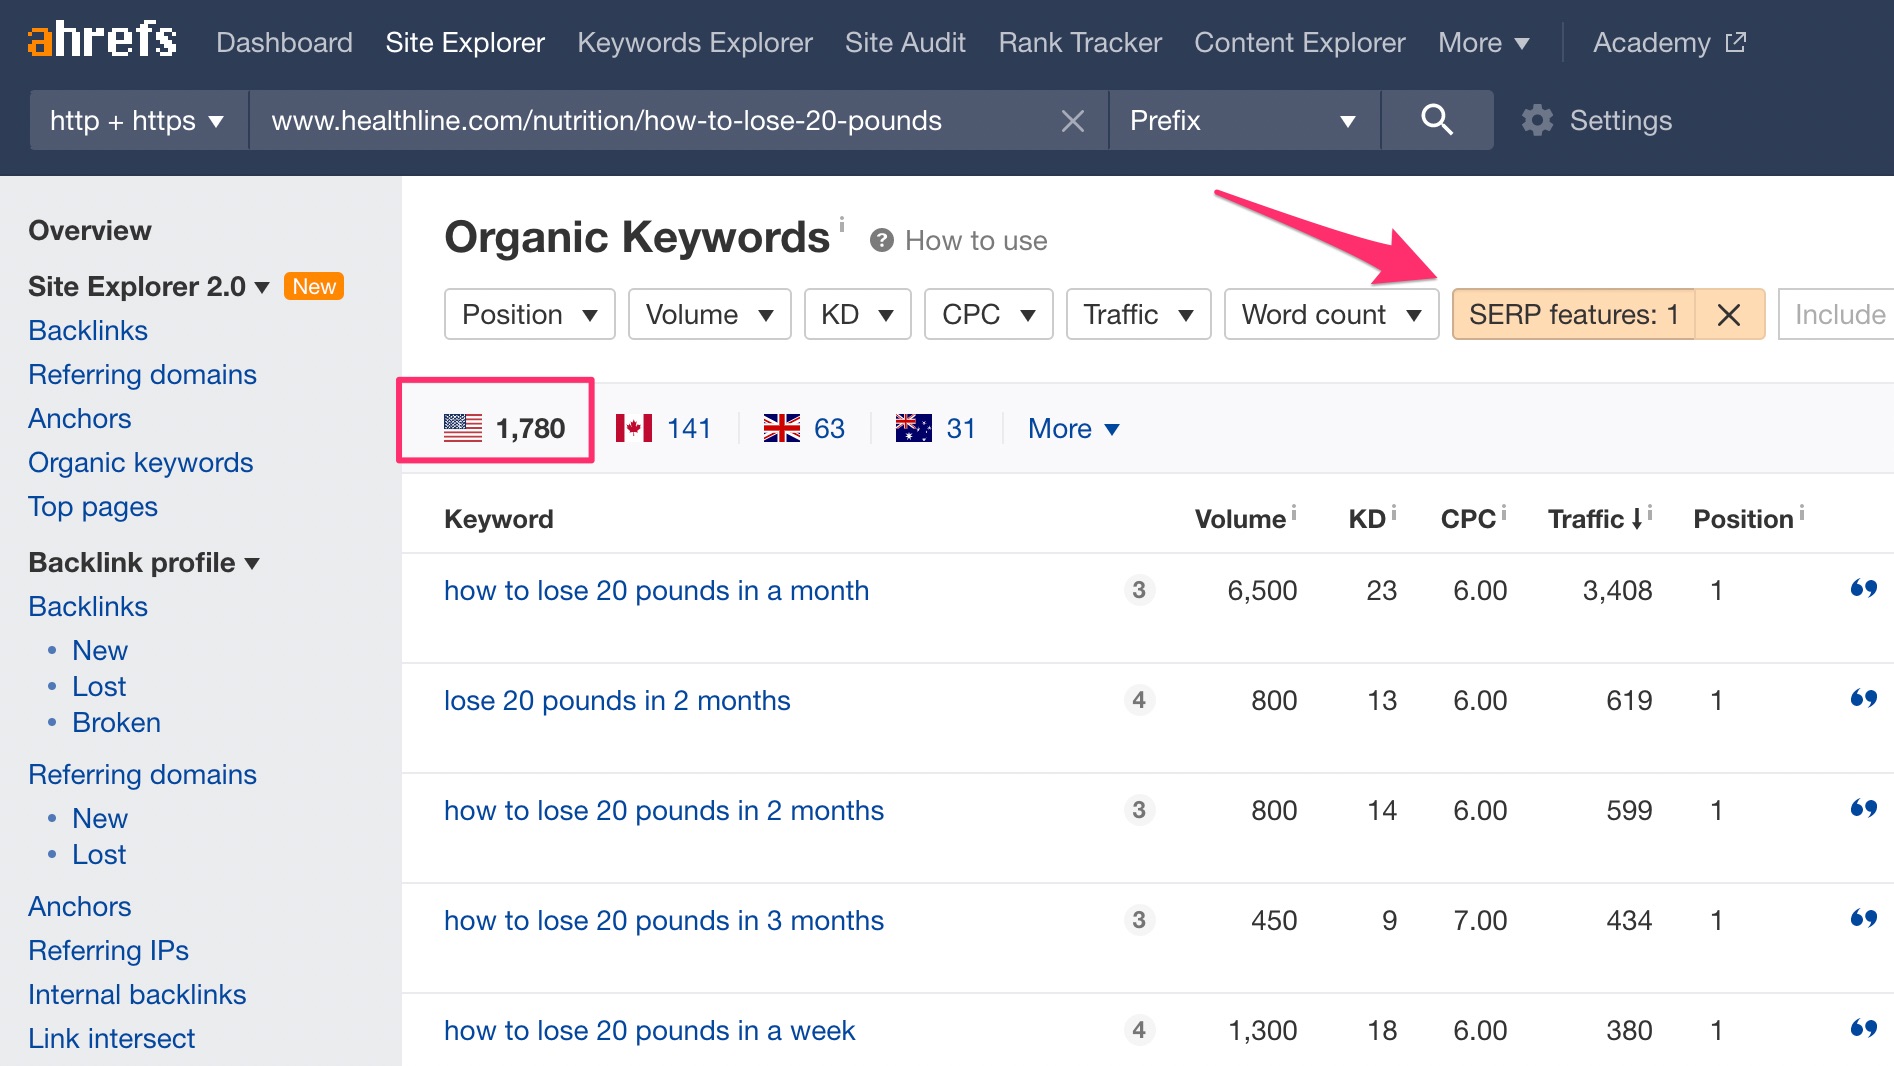This screenshot has height=1066, width=1894.
Task: Open the Overview sidebar link
Action: pyautogui.click(x=90, y=230)
